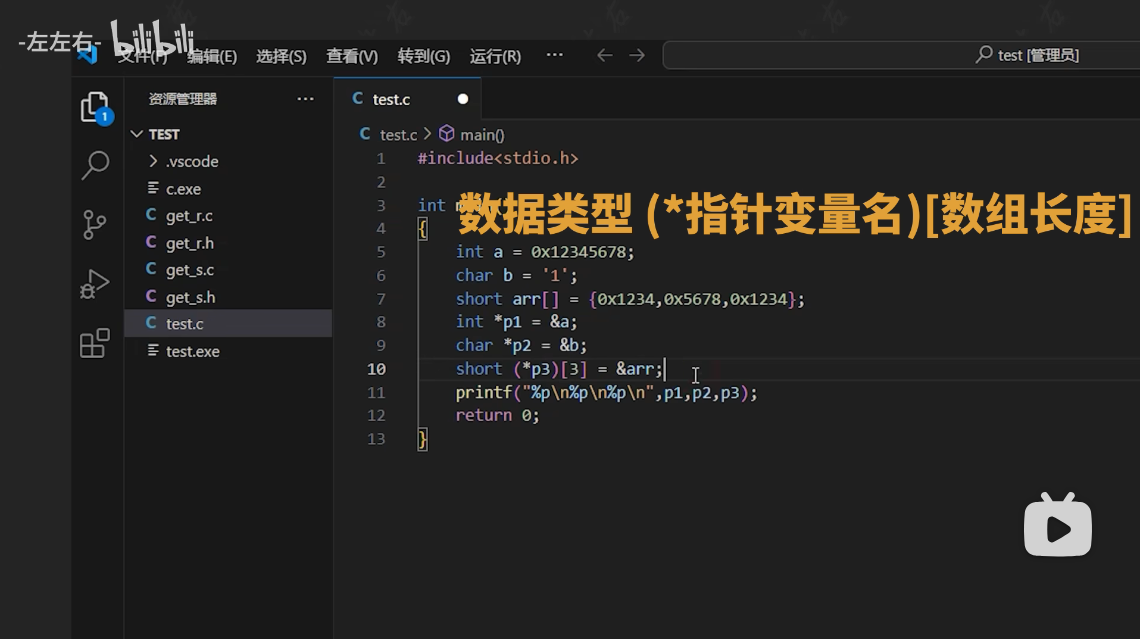
Task: Select the test.c editor tab
Action: (391, 100)
